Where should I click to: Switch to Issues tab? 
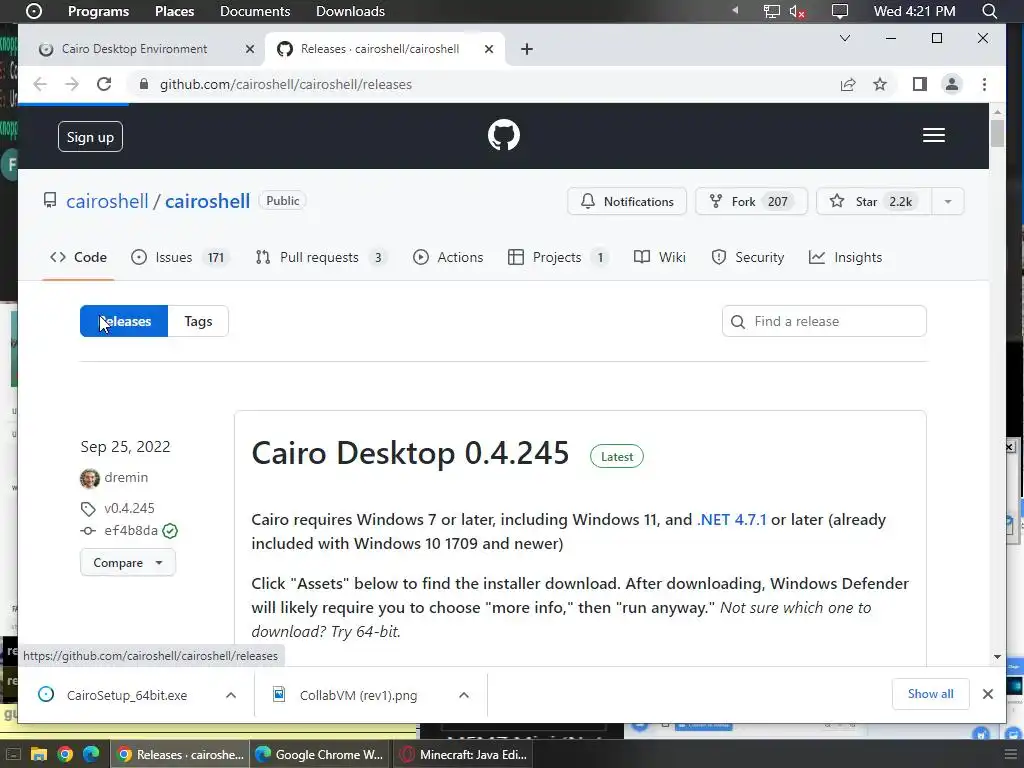(x=180, y=257)
